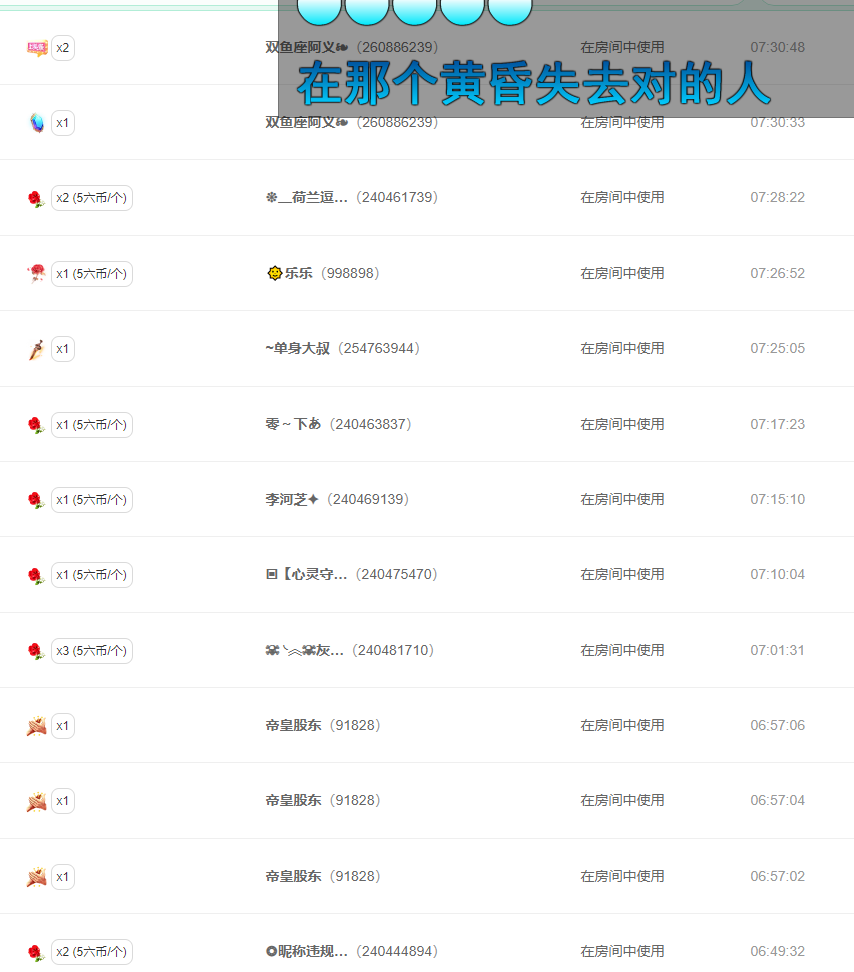Open user ~单身大叔 (254763944)
The image size is (854, 972).
[x=343, y=348]
